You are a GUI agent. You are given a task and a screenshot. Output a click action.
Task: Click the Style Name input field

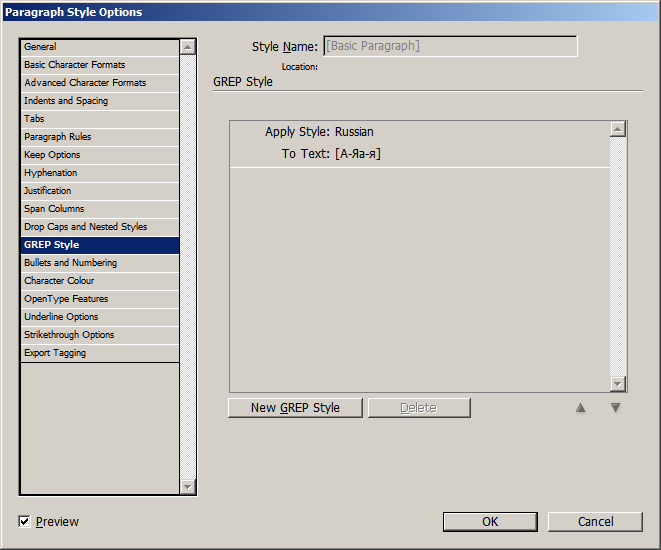pyautogui.click(x=450, y=46)
